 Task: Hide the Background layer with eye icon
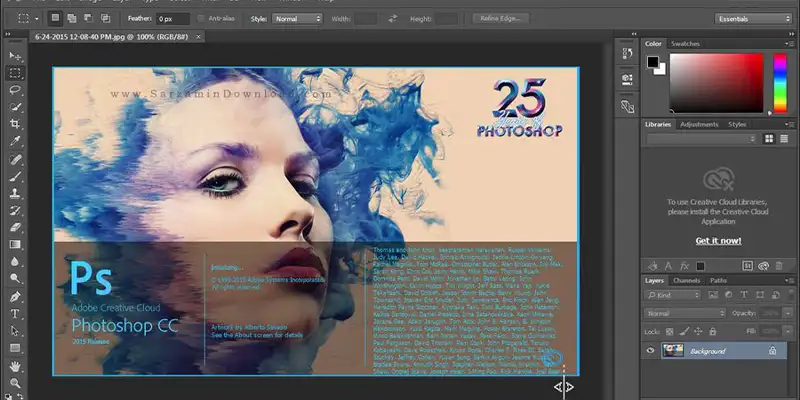652,351
